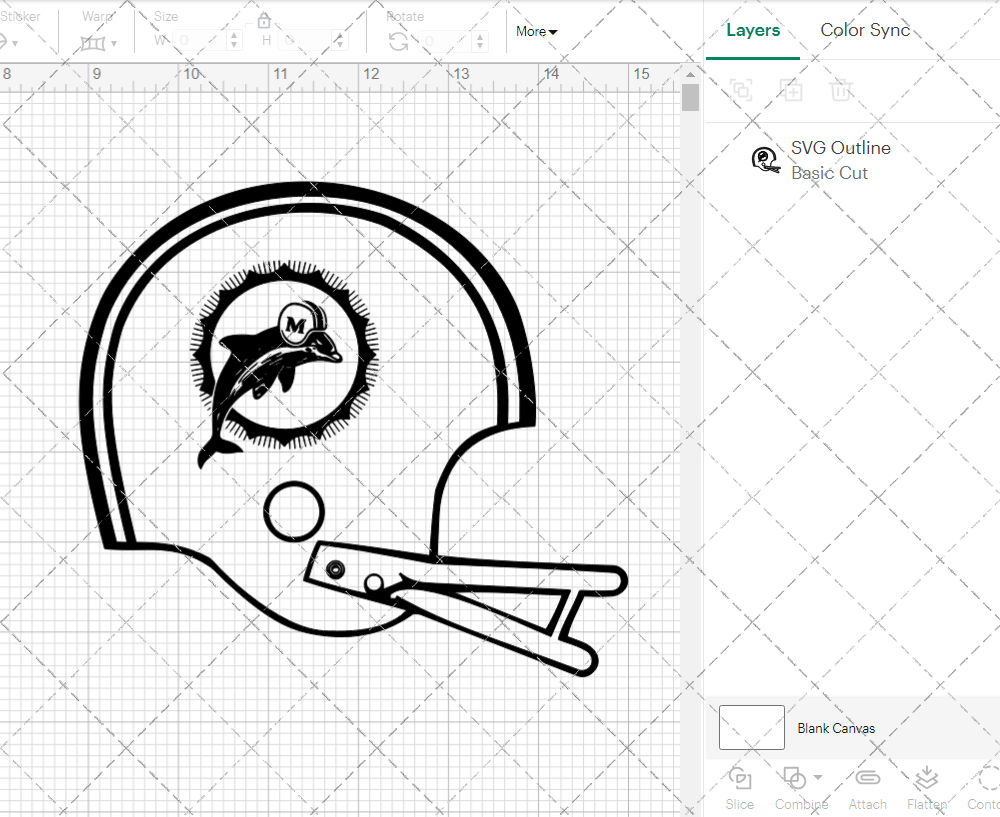Select the Blank Canvas swatch
The image size is (1000, 817).
(751, 727)
